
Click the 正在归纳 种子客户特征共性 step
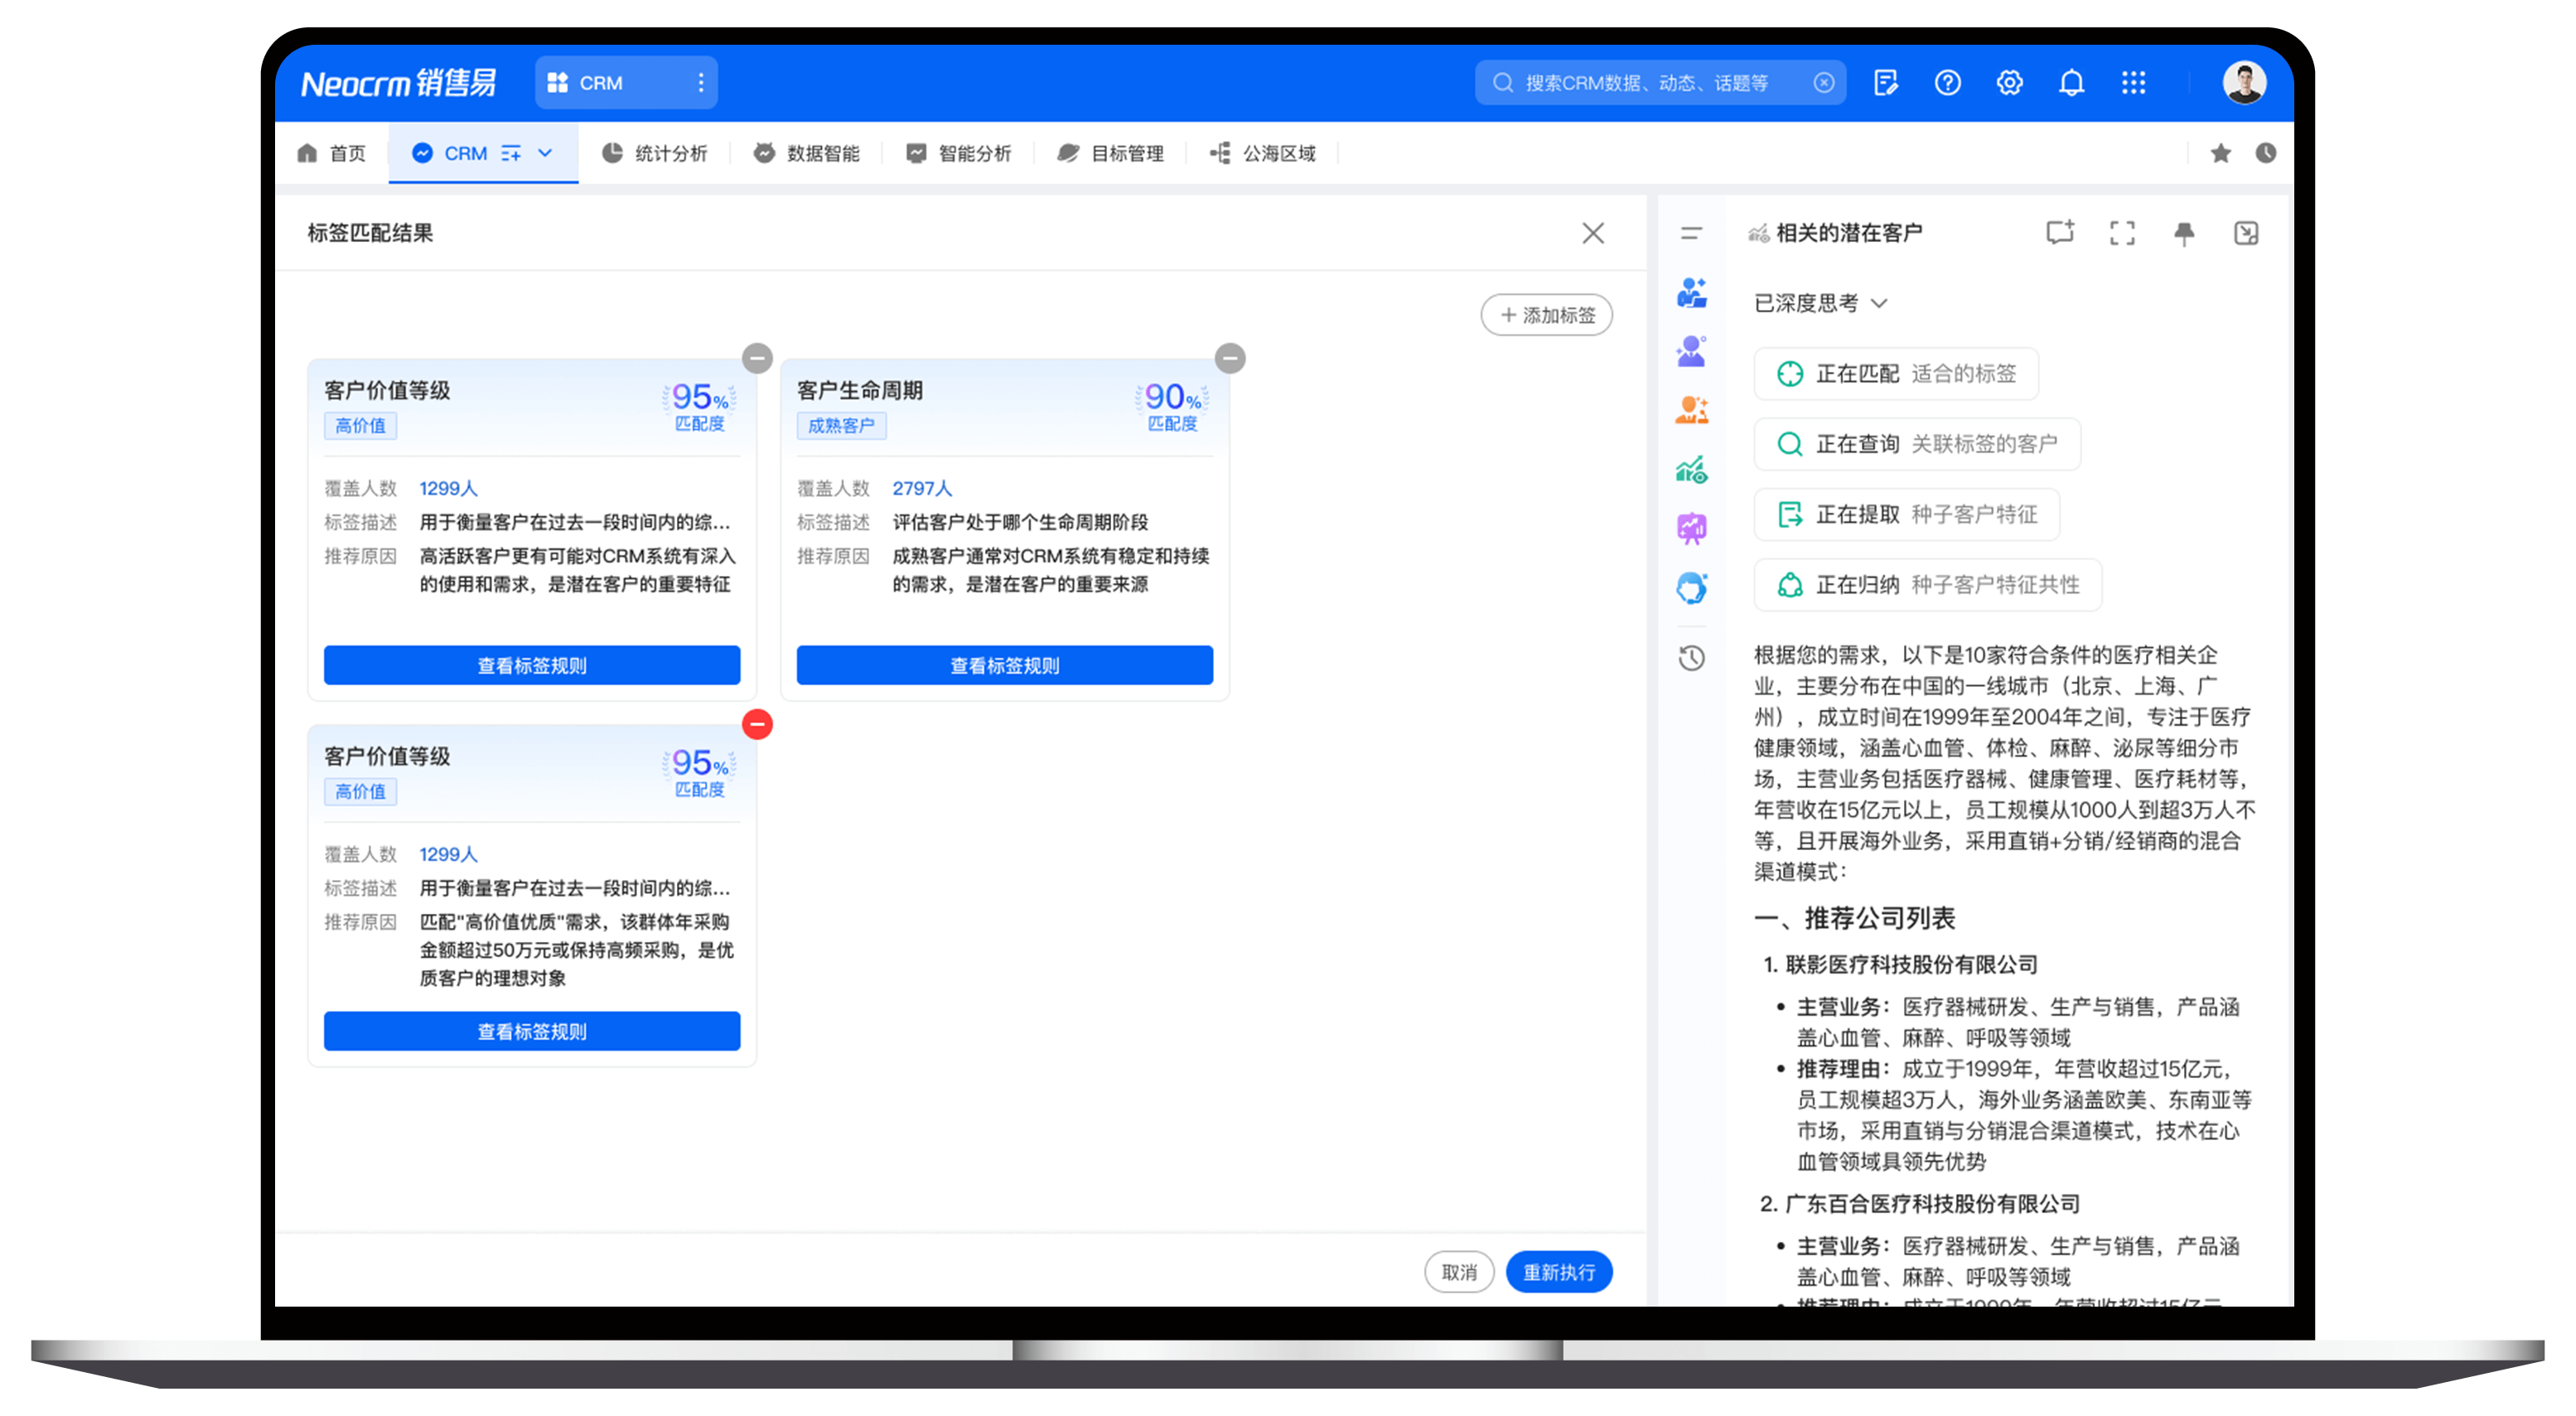(1927, 584)
